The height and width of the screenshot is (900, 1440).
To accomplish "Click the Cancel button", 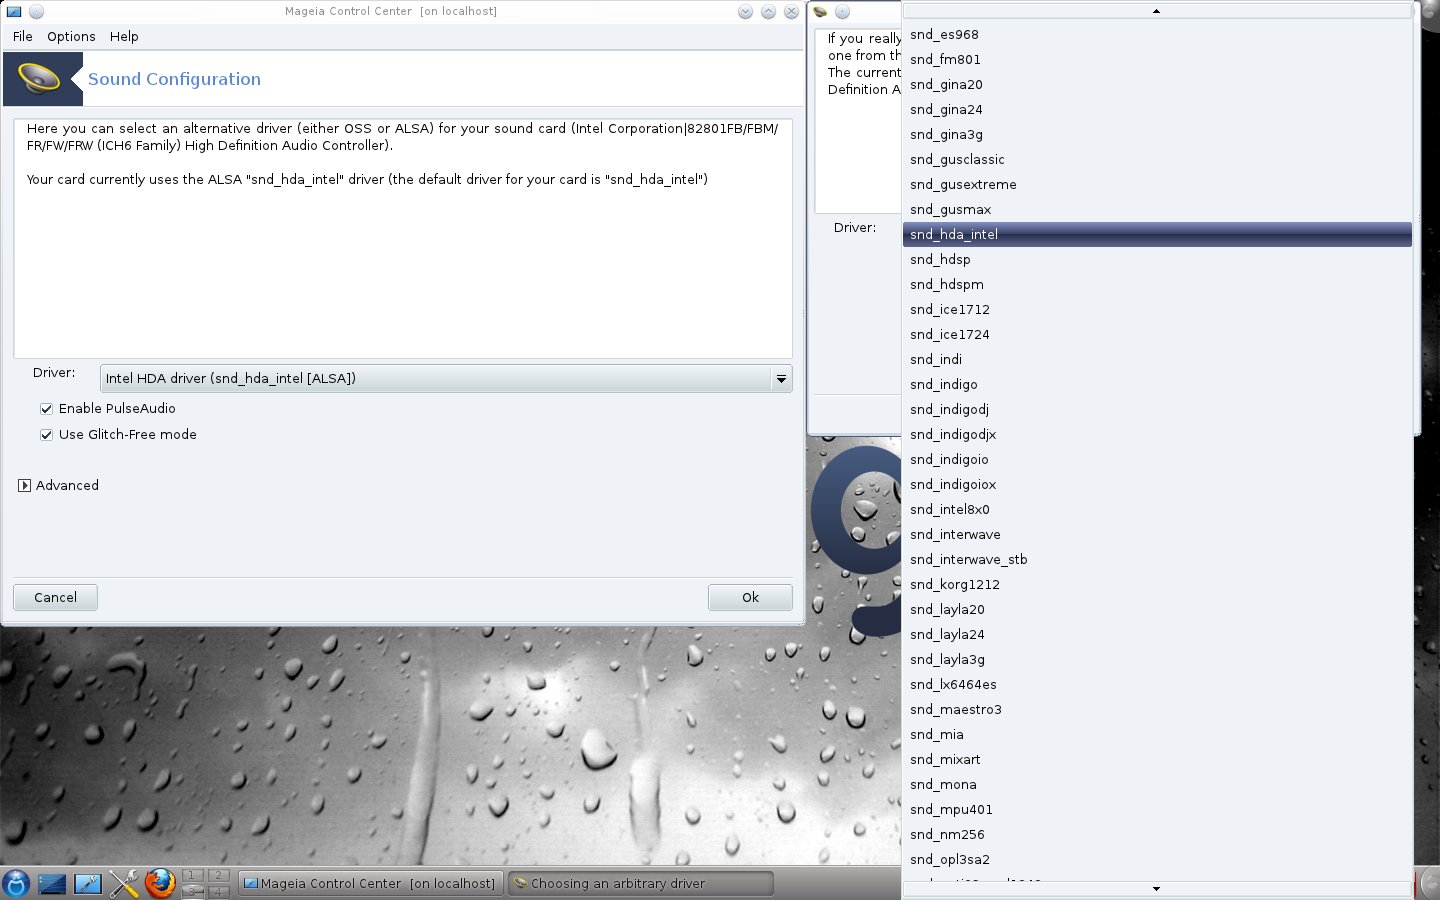I will pyautogui.click(x=55, y=597).
